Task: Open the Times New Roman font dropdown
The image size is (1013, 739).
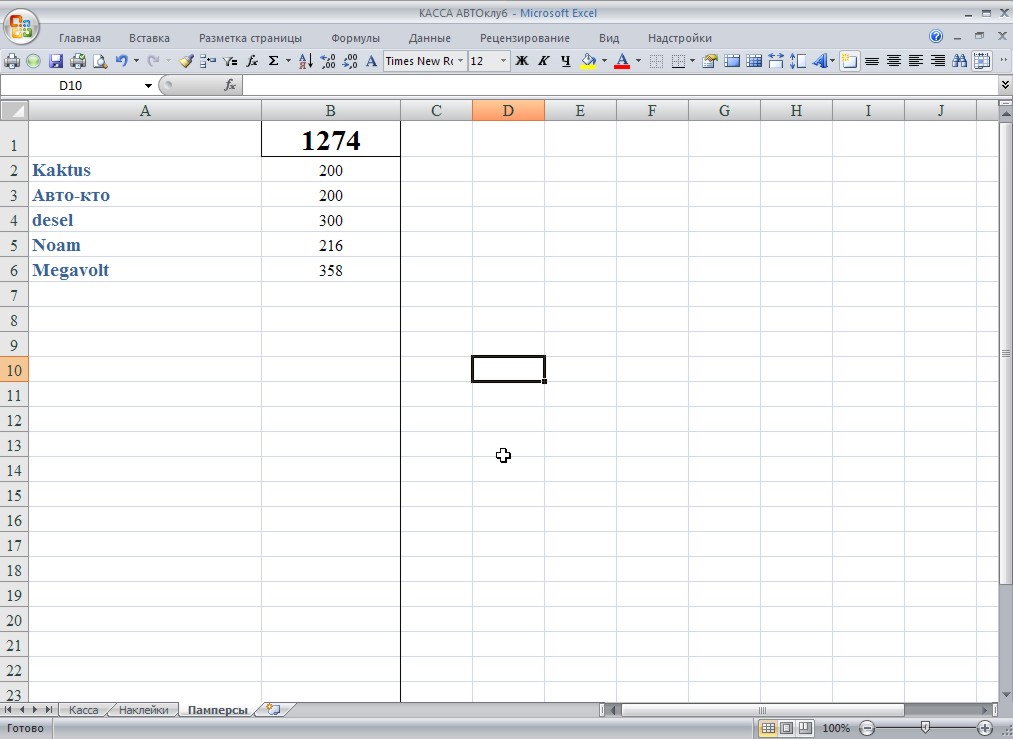Action: [461, 61]
